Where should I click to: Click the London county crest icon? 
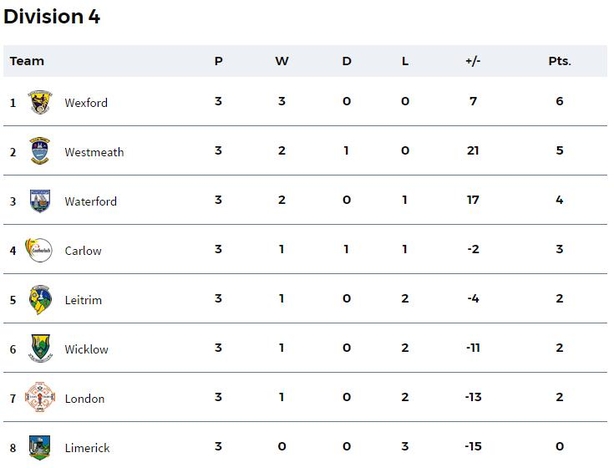pyautogui.click(x=40, y=397)
